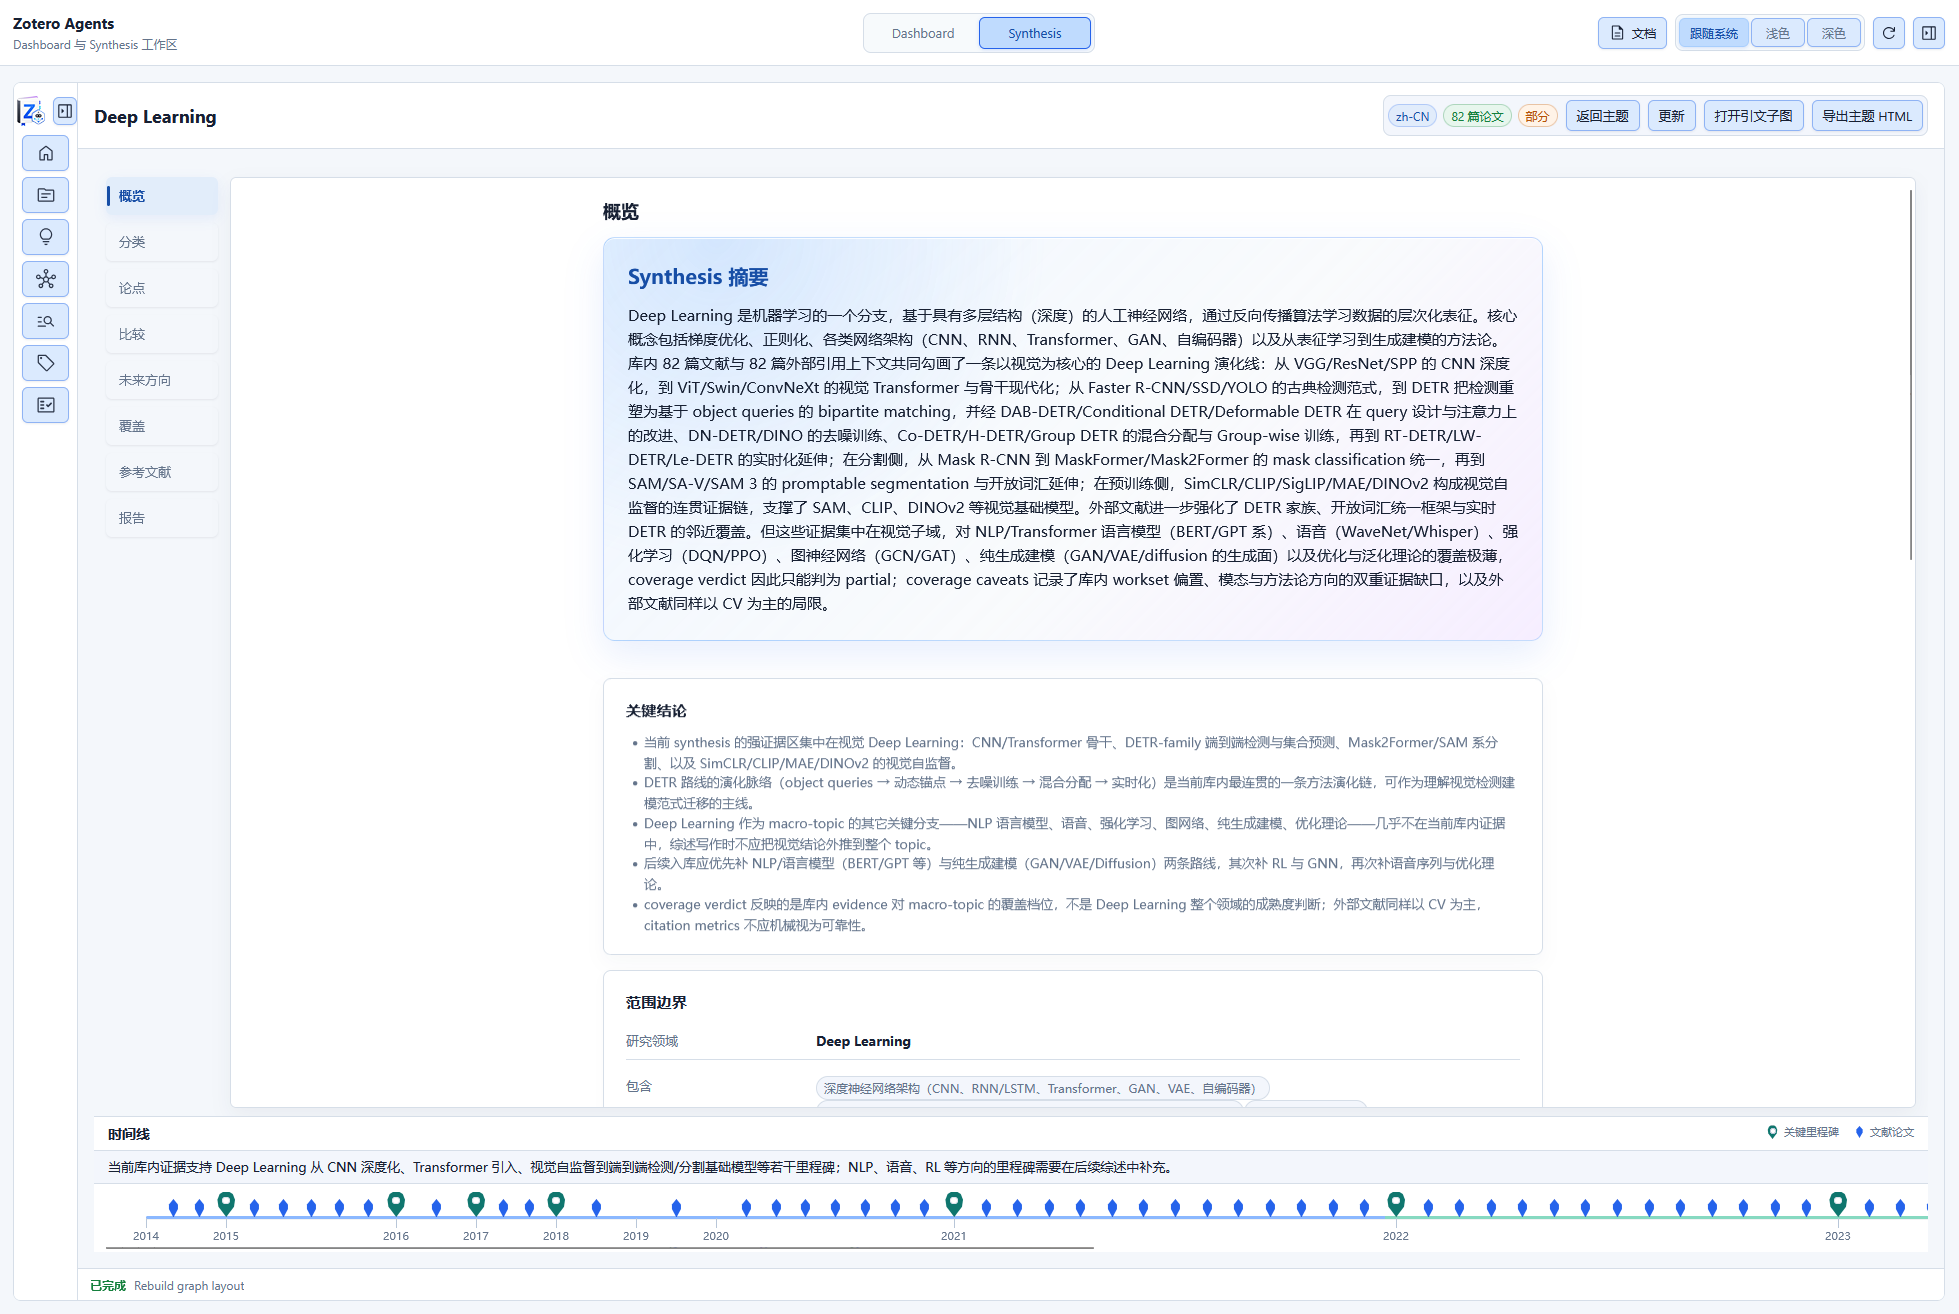Select the 分类 section nav item
This screenshot has height=1314, width=1959.
tap(162, 242)
